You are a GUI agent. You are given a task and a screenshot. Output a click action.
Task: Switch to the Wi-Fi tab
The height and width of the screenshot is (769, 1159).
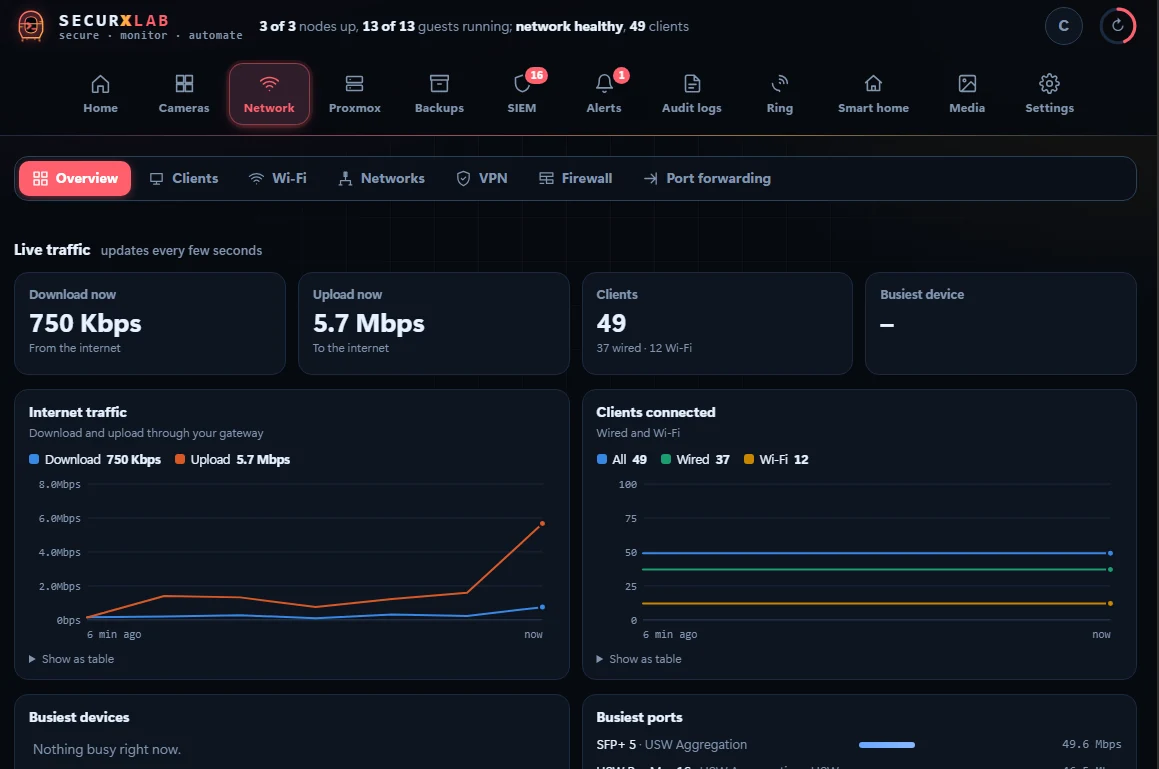point(278,178)
